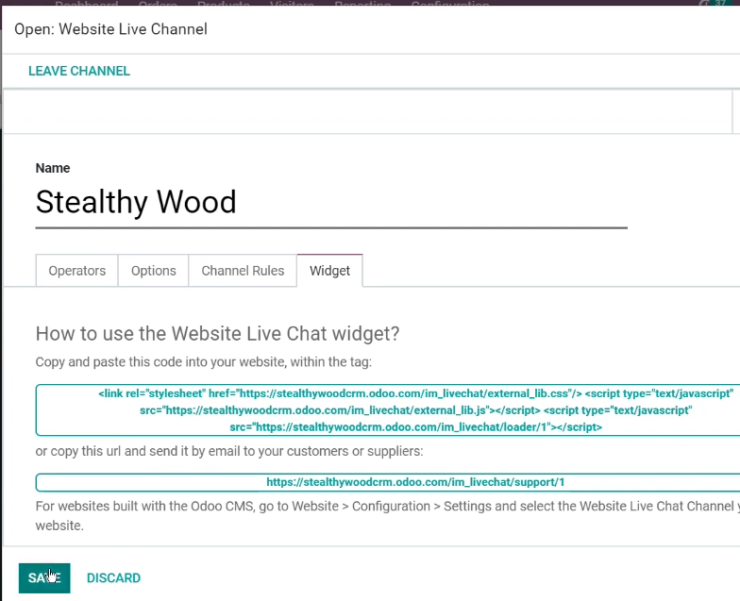Click the heading How to use the Website Live Chat widget?
This screenshot has width=740, height=601.
[218, 334]
